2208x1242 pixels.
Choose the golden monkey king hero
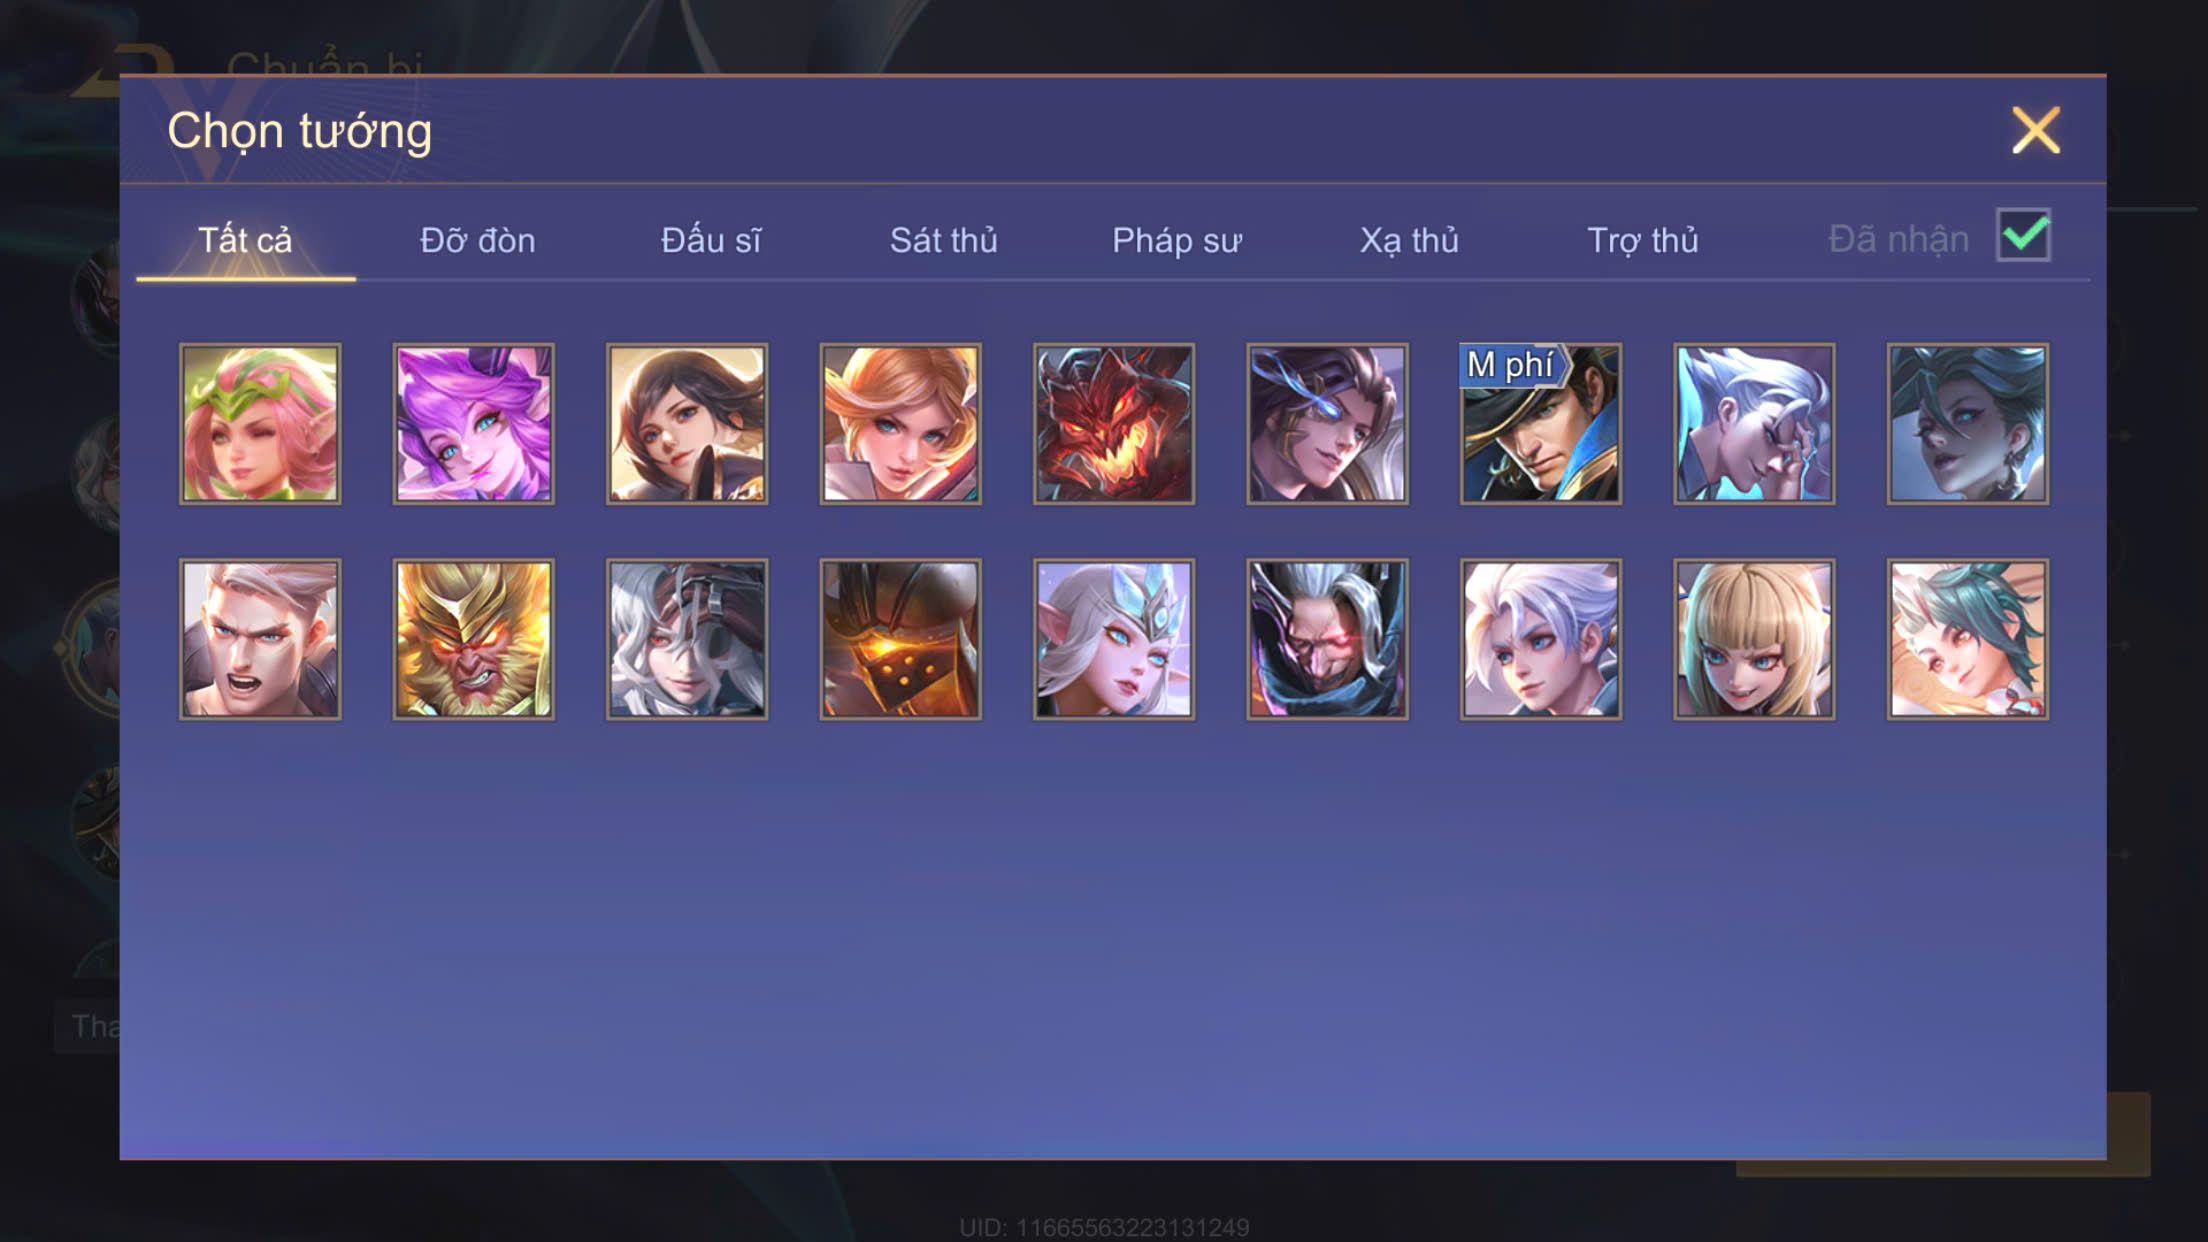click(x=473, y=639)
